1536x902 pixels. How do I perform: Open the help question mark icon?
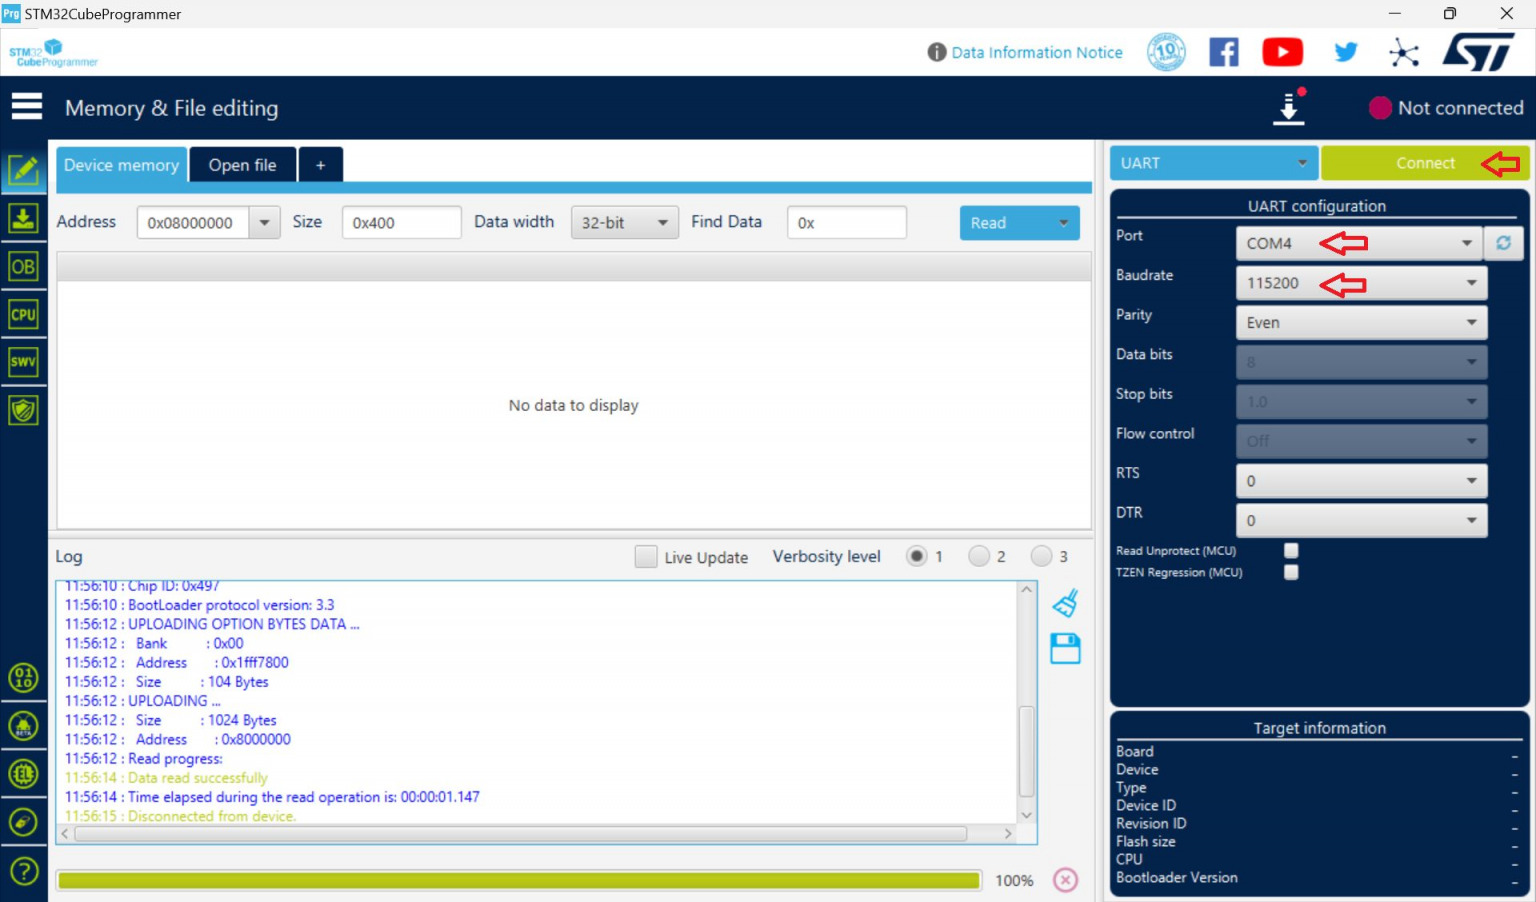[x=23, y=871]
